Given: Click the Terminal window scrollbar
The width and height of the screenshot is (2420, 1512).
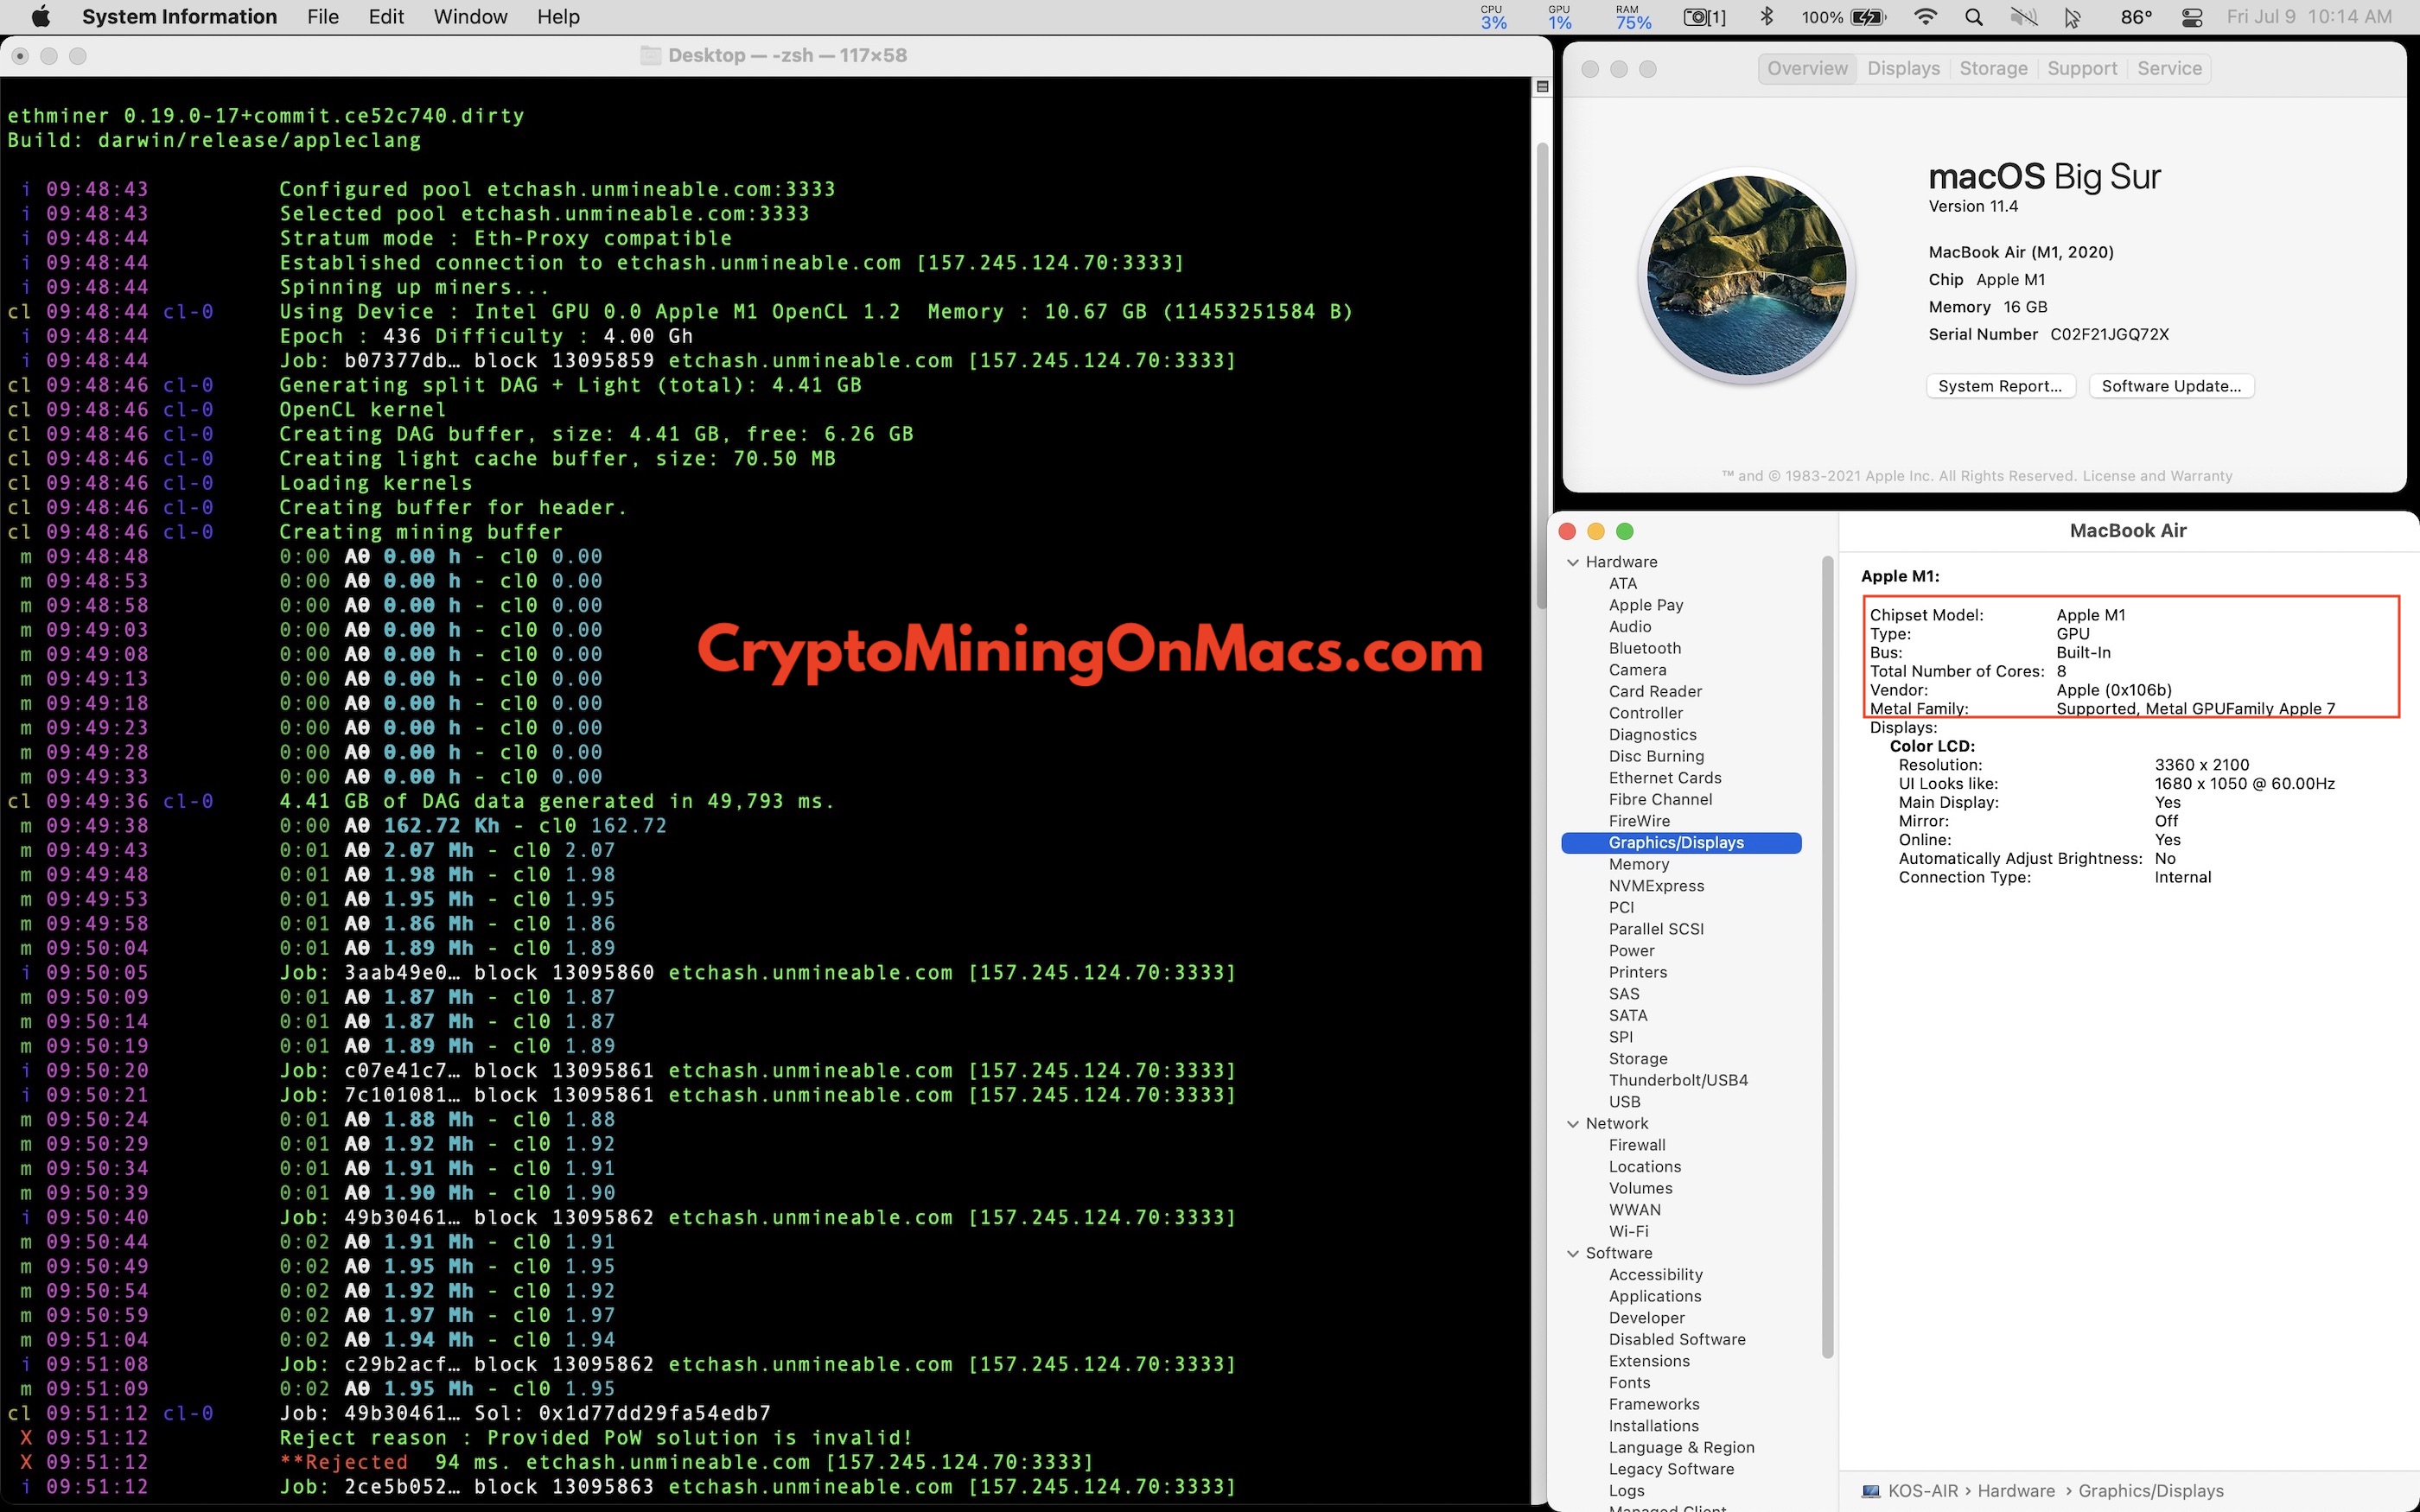Looking at the screenshot, I should coord(1542,375).
